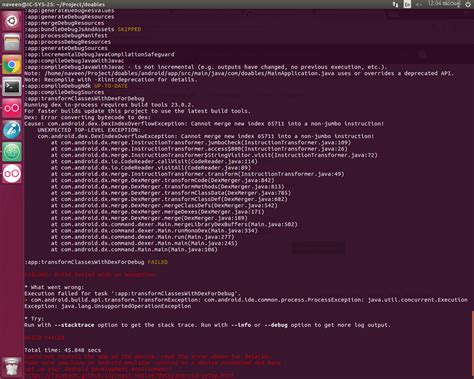
Task: Click the 'For faster builds update this project' line
Action: click(x=137, y=111)
